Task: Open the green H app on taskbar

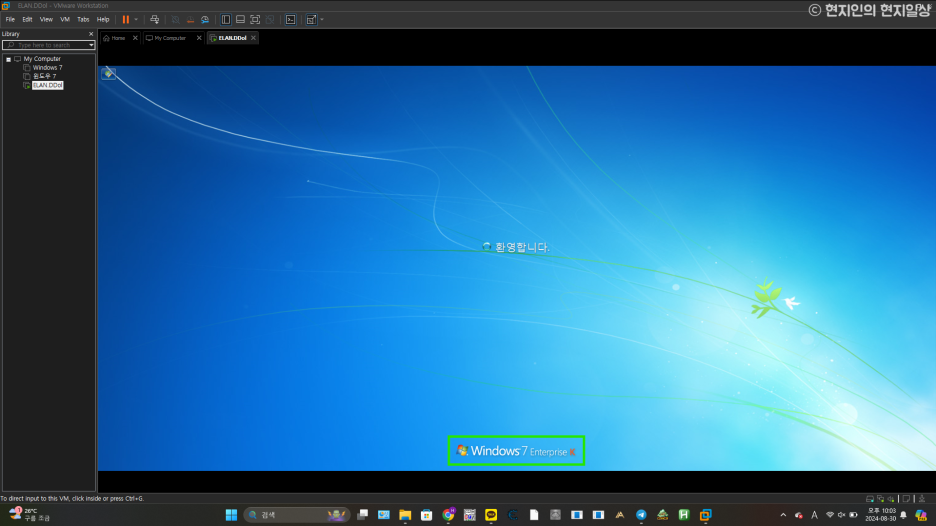Action: point(684,515)
